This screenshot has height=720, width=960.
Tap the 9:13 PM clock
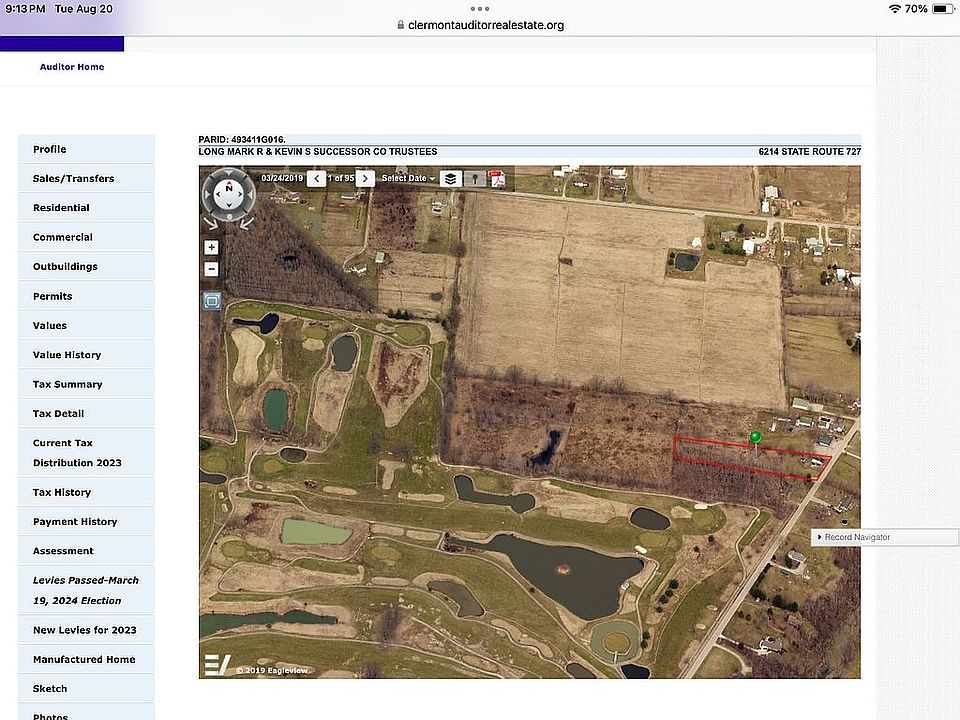tap(25, 9)
